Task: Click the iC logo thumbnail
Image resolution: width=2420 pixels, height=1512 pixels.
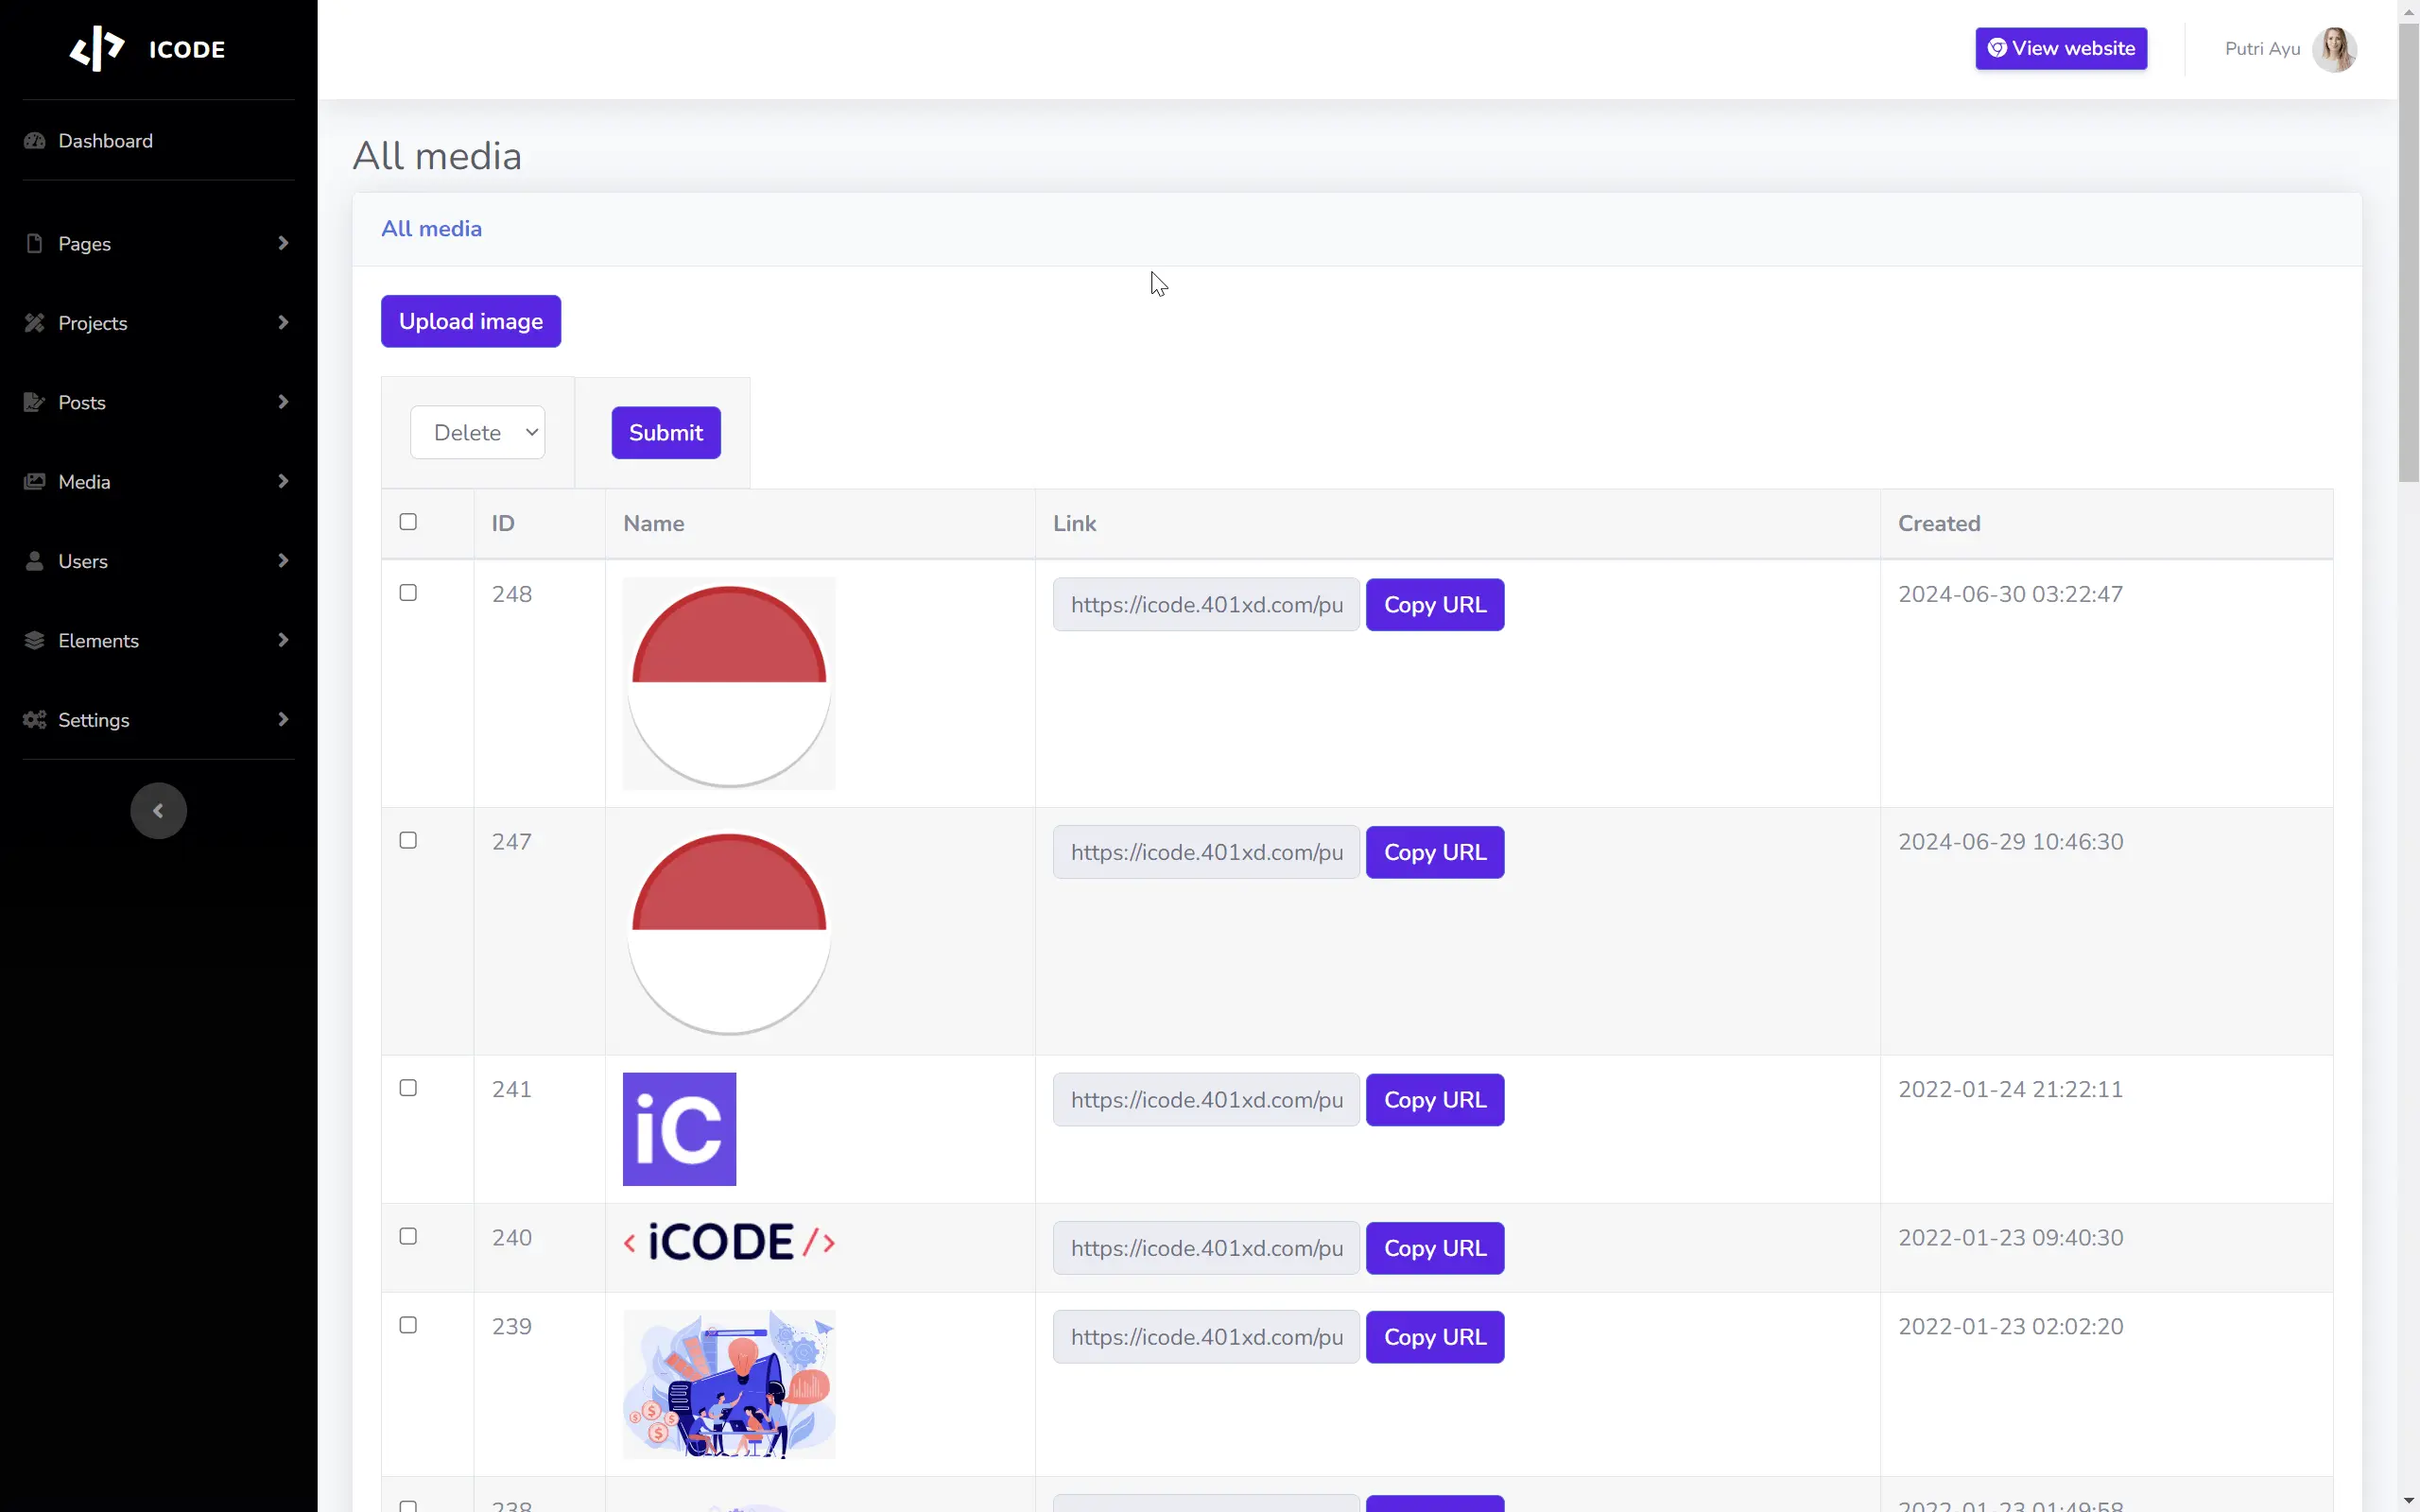Action: point(679,1129)
